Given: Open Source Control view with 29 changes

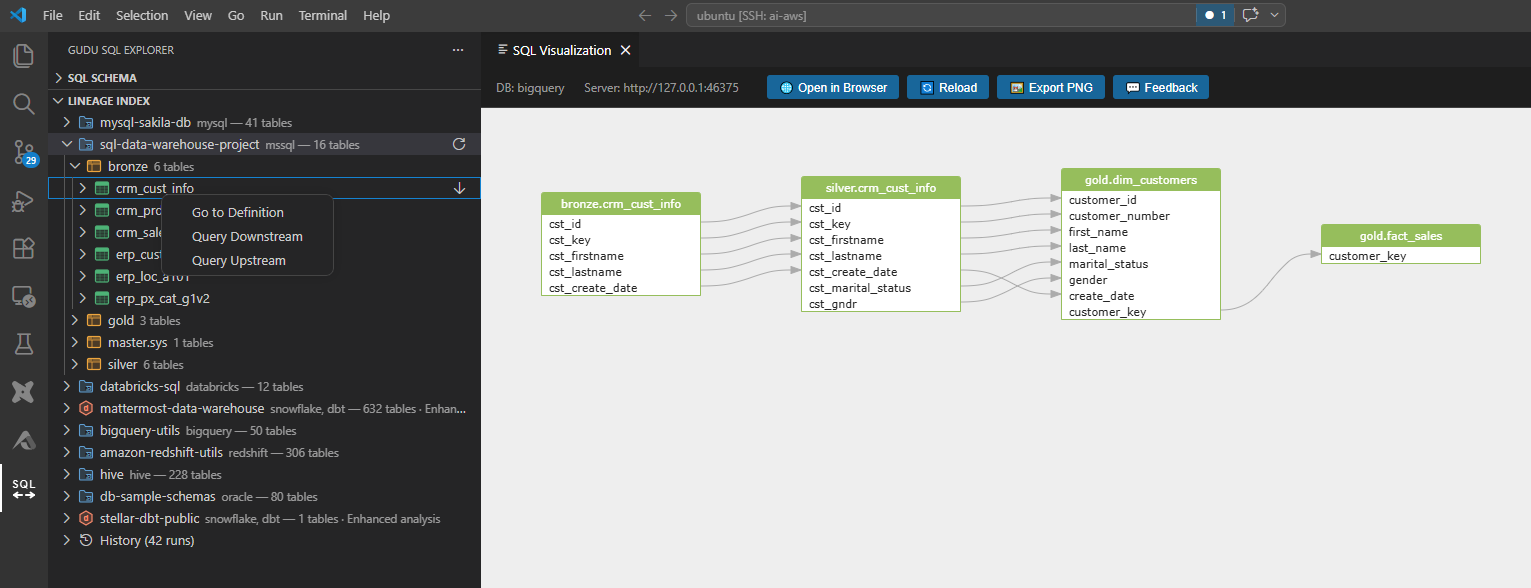Looking at the screenshot, I should click(x=23, y=153).
